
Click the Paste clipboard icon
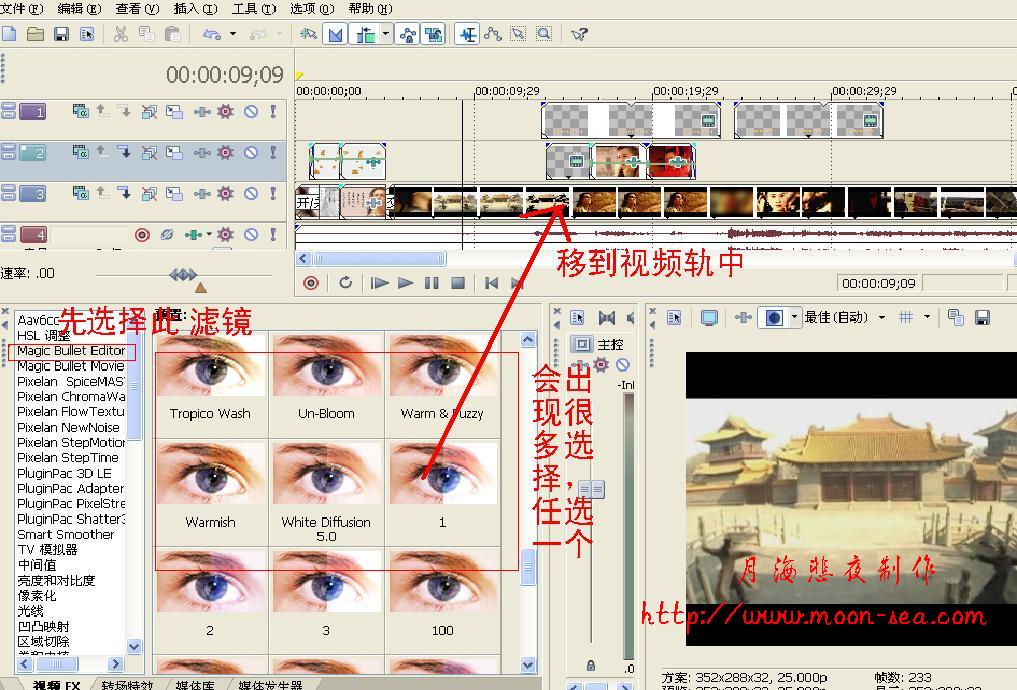point(173,34)
